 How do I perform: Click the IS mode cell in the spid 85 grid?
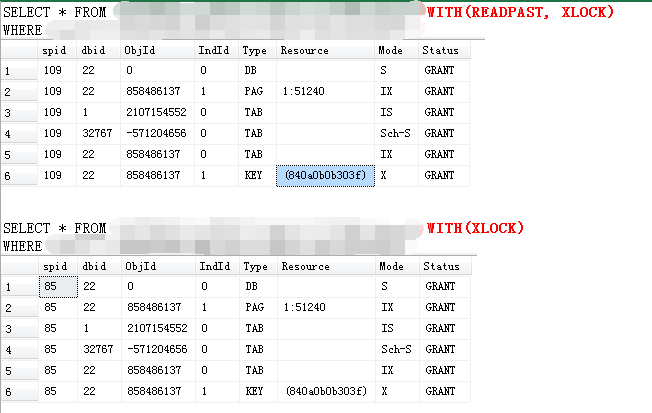point(387,328)
